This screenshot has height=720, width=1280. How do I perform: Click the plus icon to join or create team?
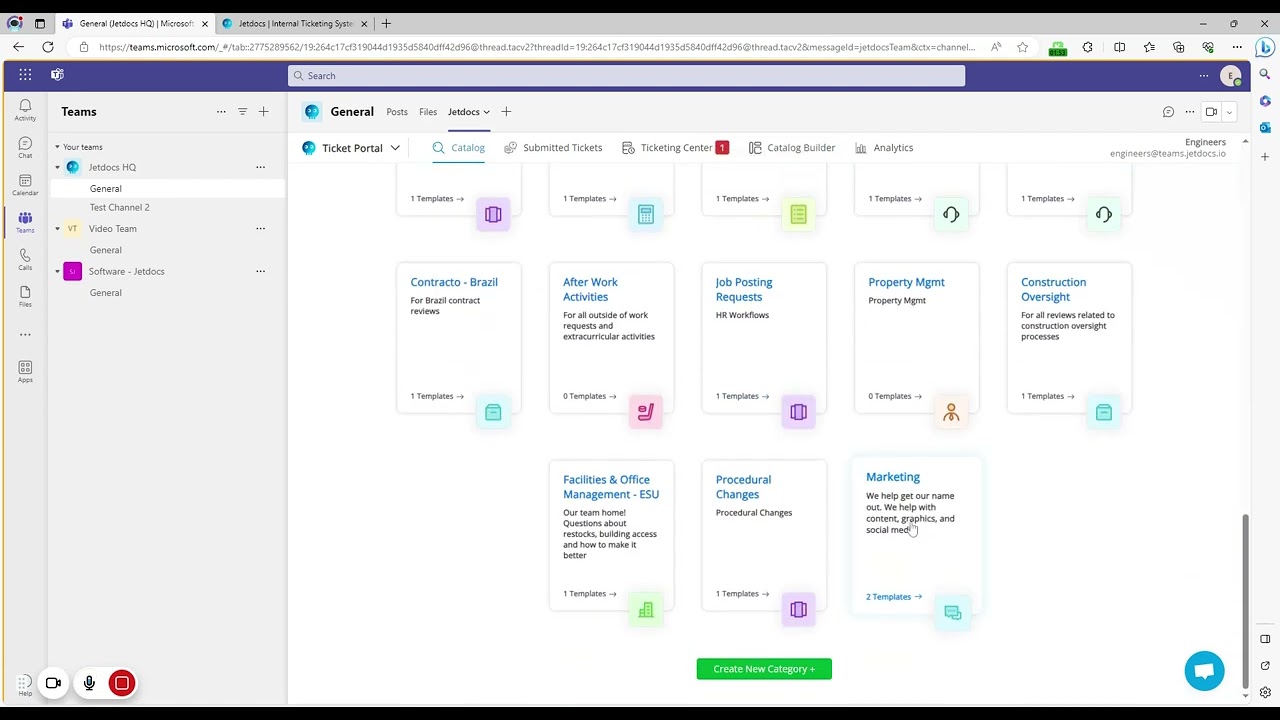pos(264,112)
